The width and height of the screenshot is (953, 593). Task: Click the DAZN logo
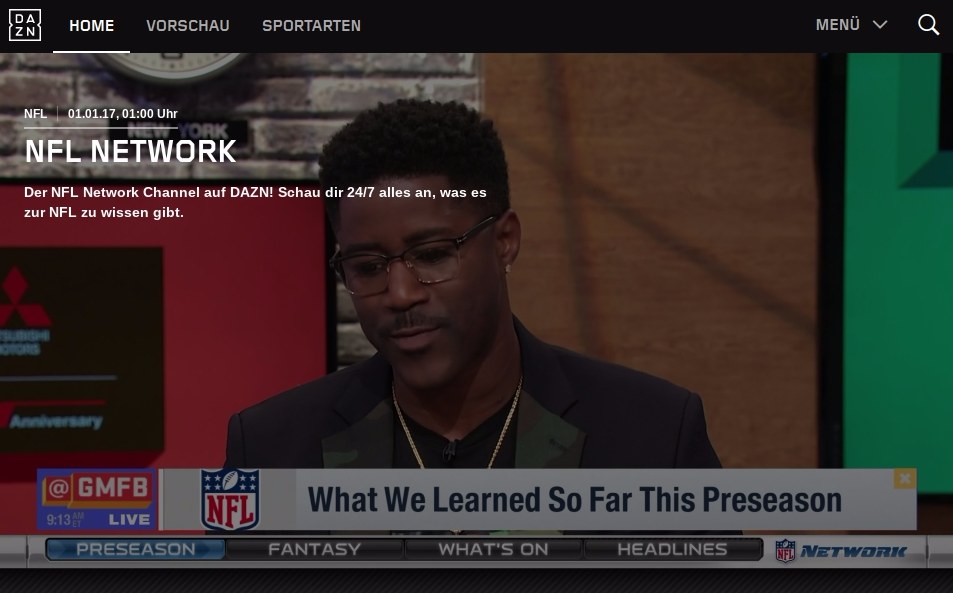[25, 25]
